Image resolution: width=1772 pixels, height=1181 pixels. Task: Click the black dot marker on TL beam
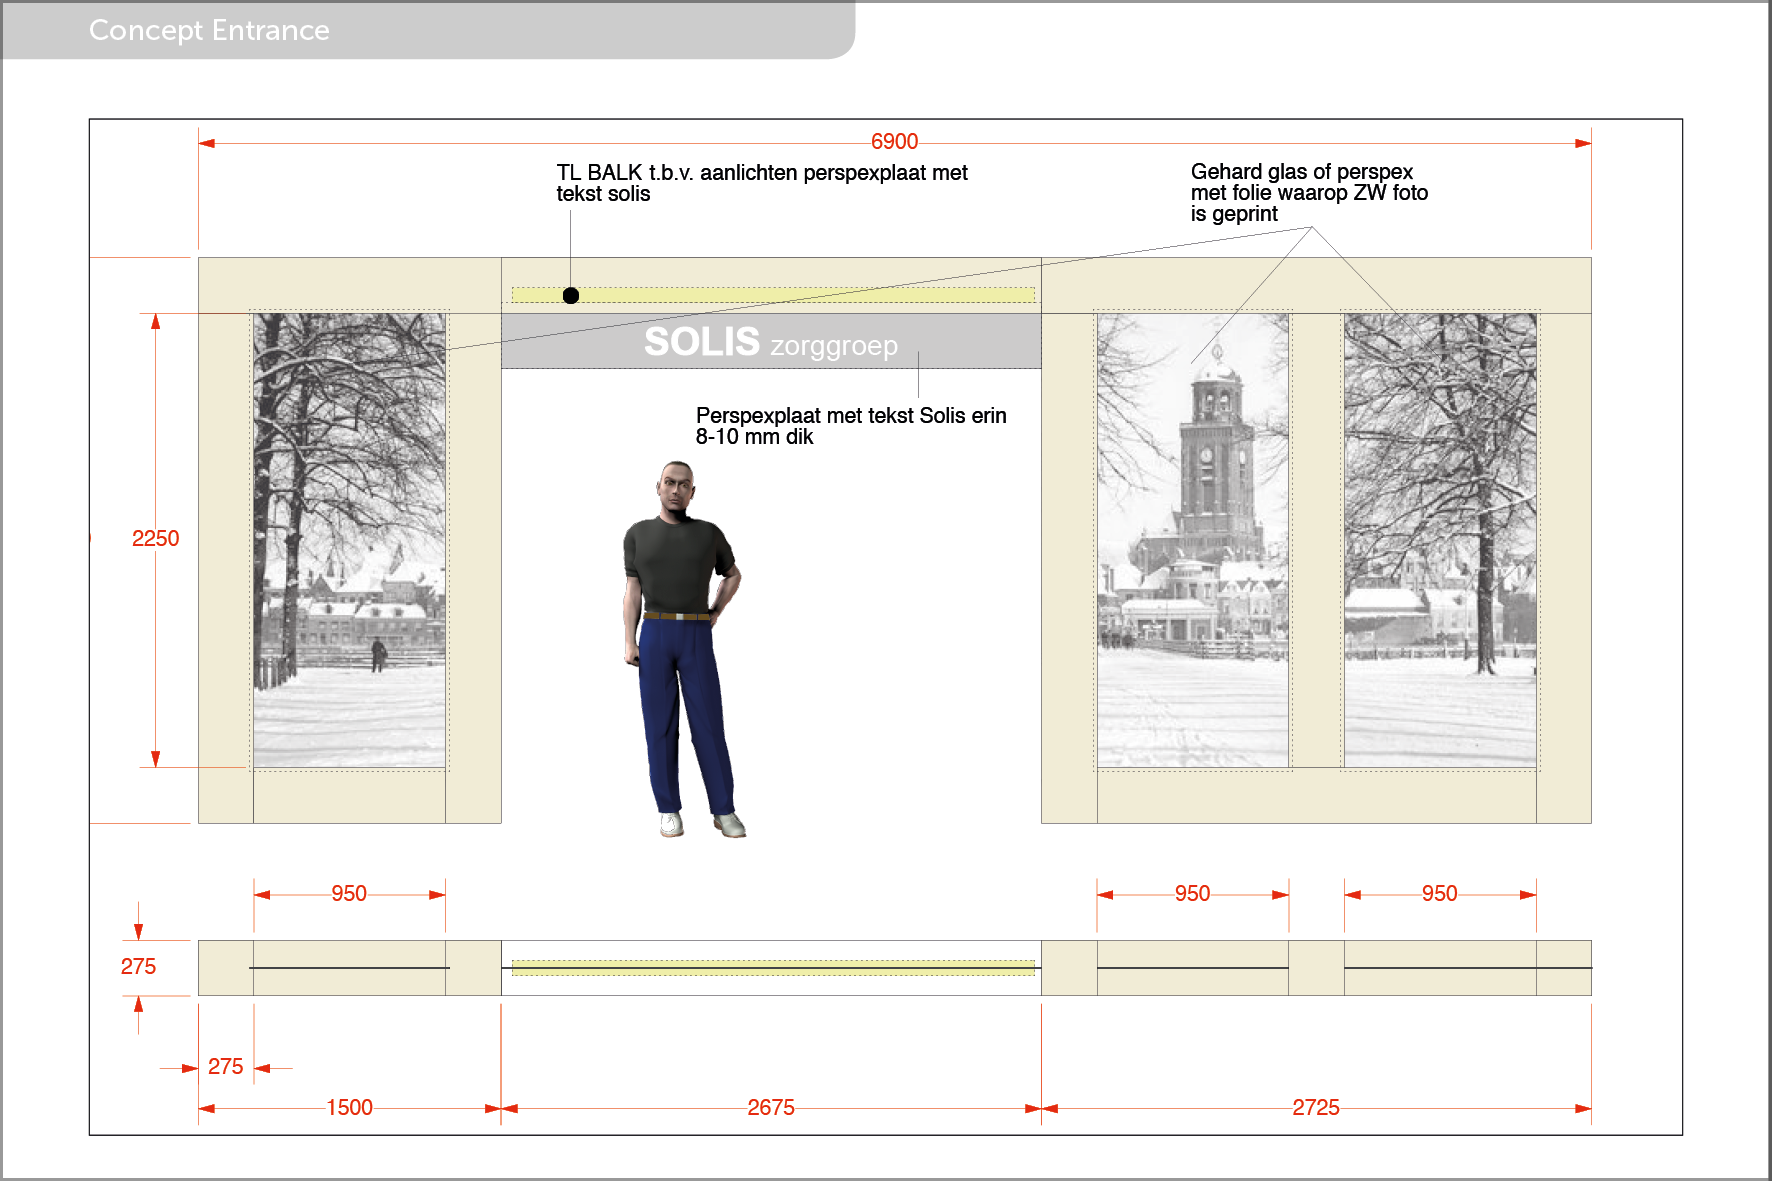pos(571,295)
